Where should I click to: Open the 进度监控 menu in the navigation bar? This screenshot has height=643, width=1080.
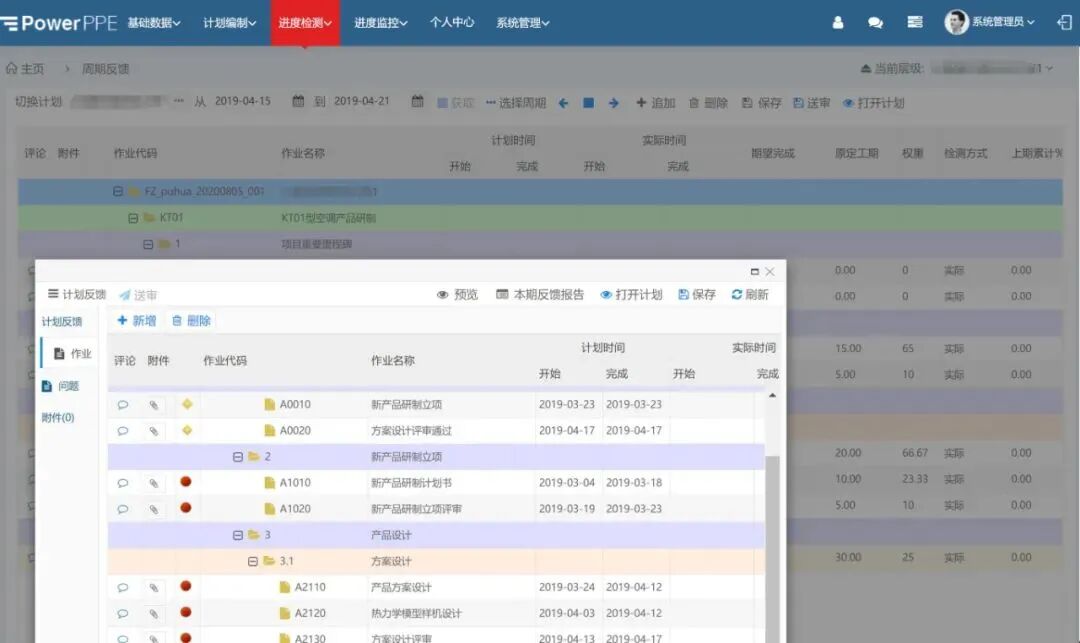tap(380, 22)
